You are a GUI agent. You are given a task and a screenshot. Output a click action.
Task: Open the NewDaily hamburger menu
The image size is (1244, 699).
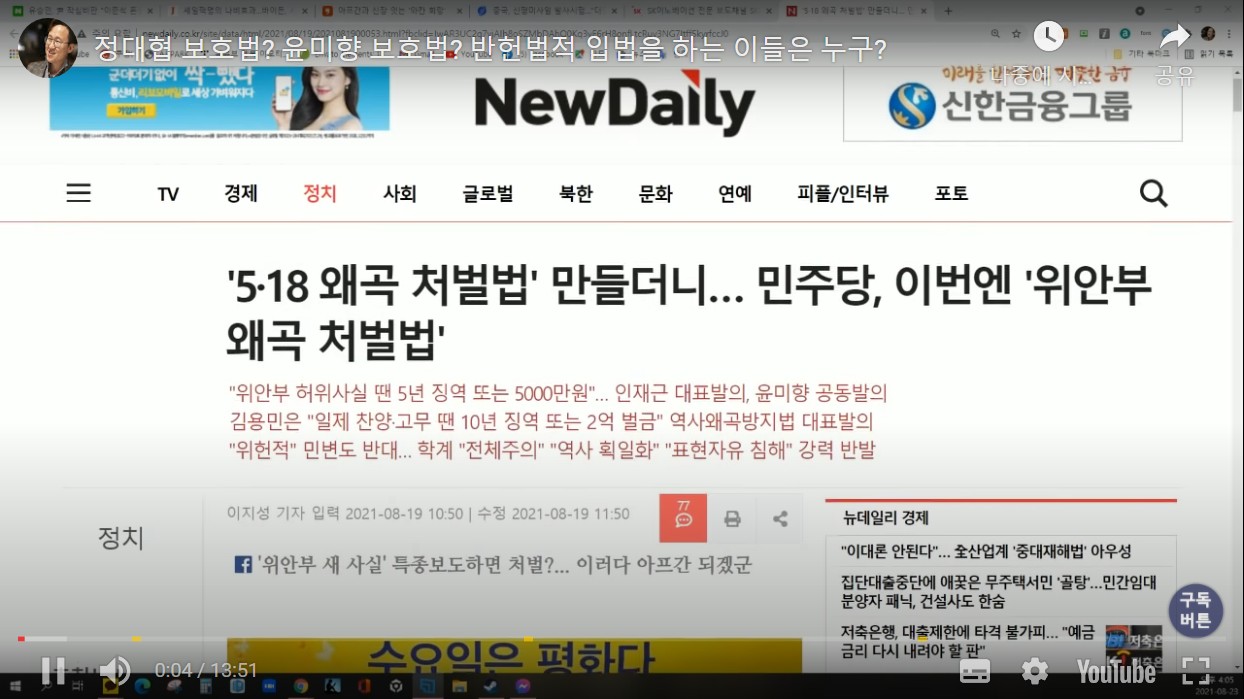[79, 193]
